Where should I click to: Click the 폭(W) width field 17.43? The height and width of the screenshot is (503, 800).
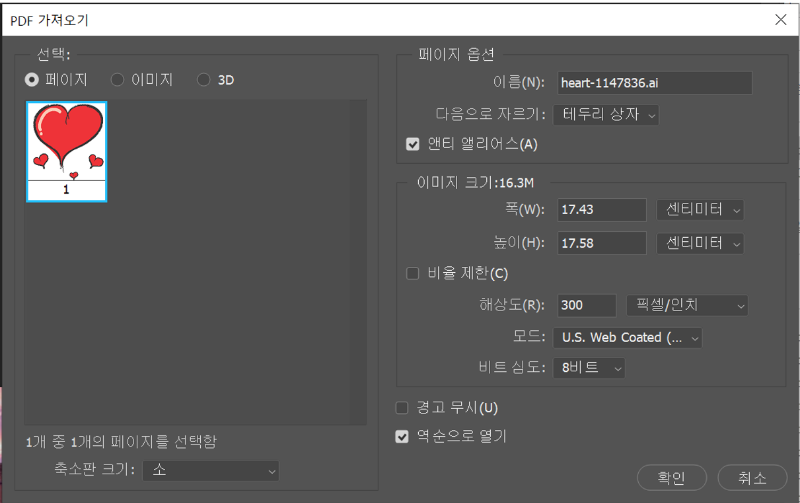(602, 210)
